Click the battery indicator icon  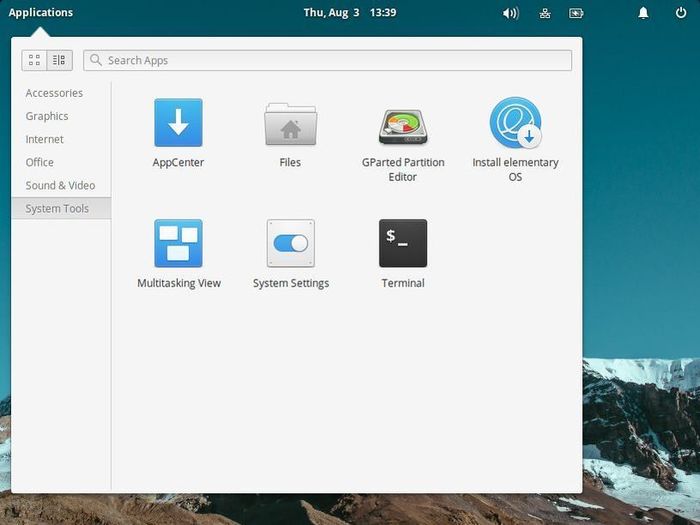(x=576, y=13)
